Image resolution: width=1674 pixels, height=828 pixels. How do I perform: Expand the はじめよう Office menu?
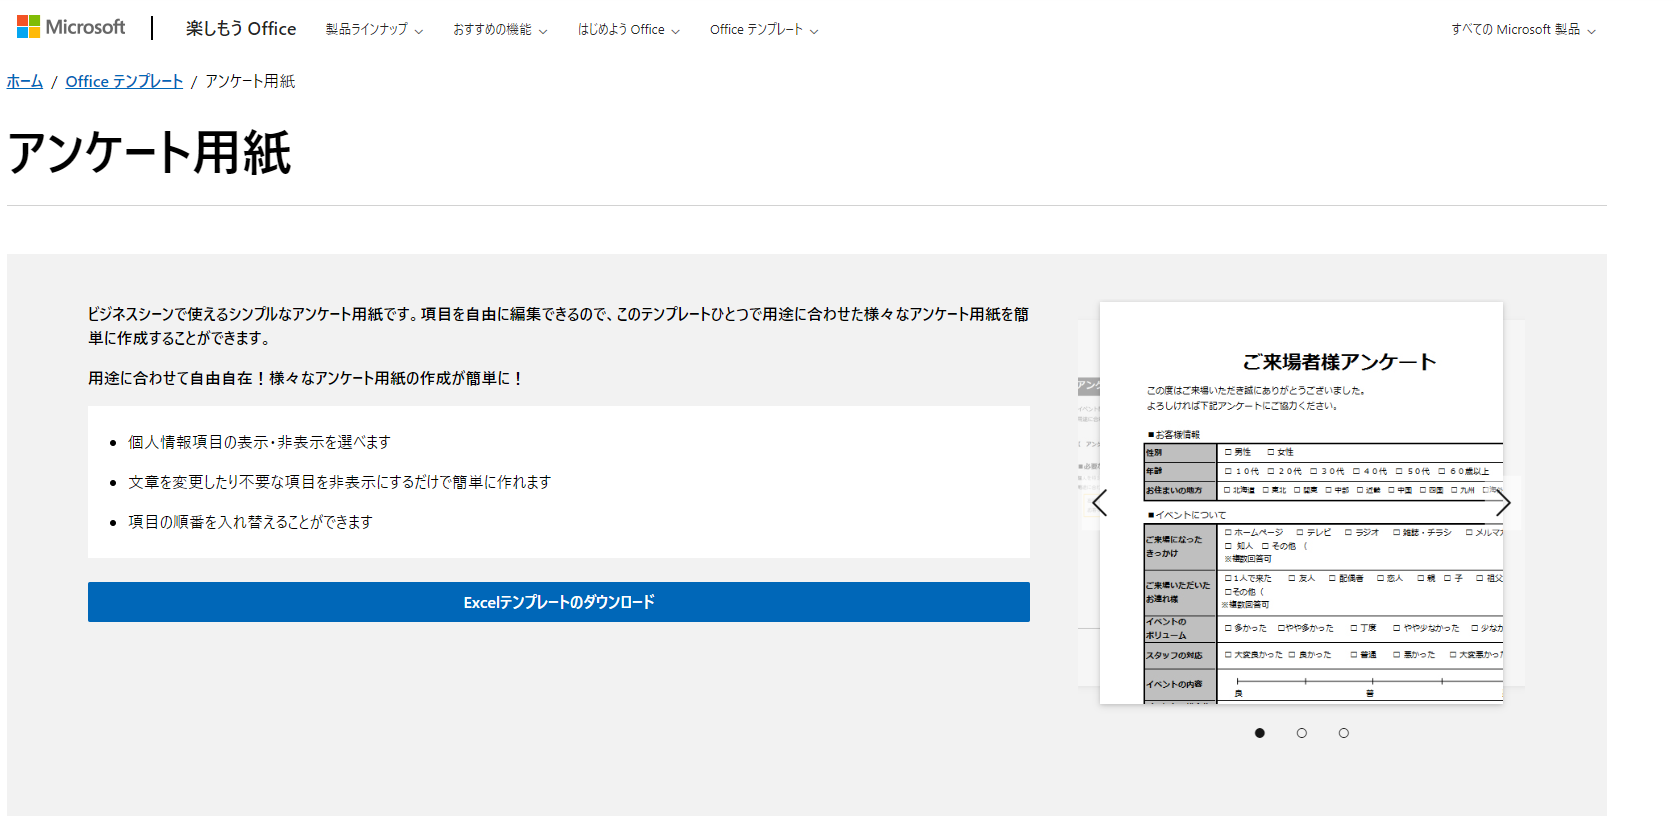pos(629,30)
